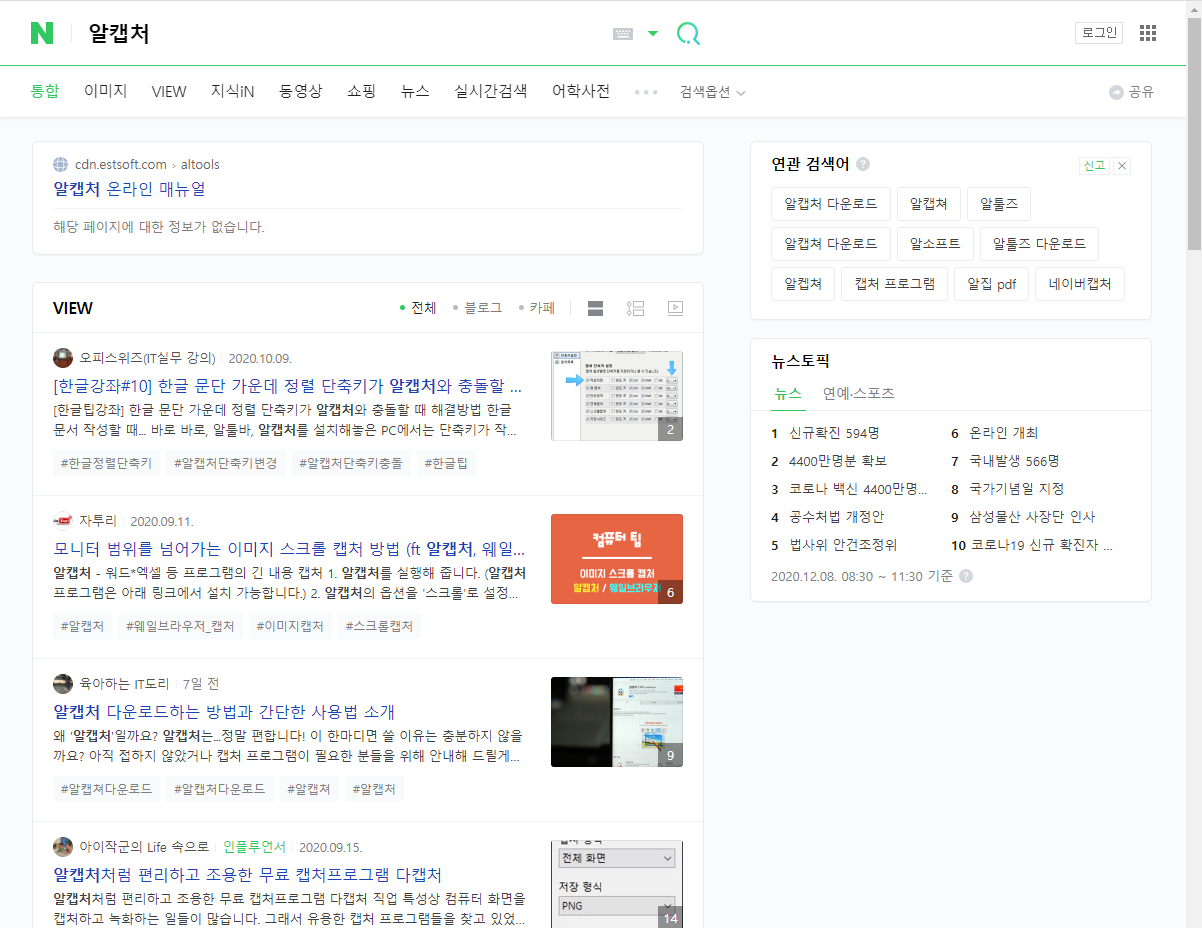Switch VIEW to timeline layout icon
This screenshot has width=1202, height=928.
click(635, 308)
